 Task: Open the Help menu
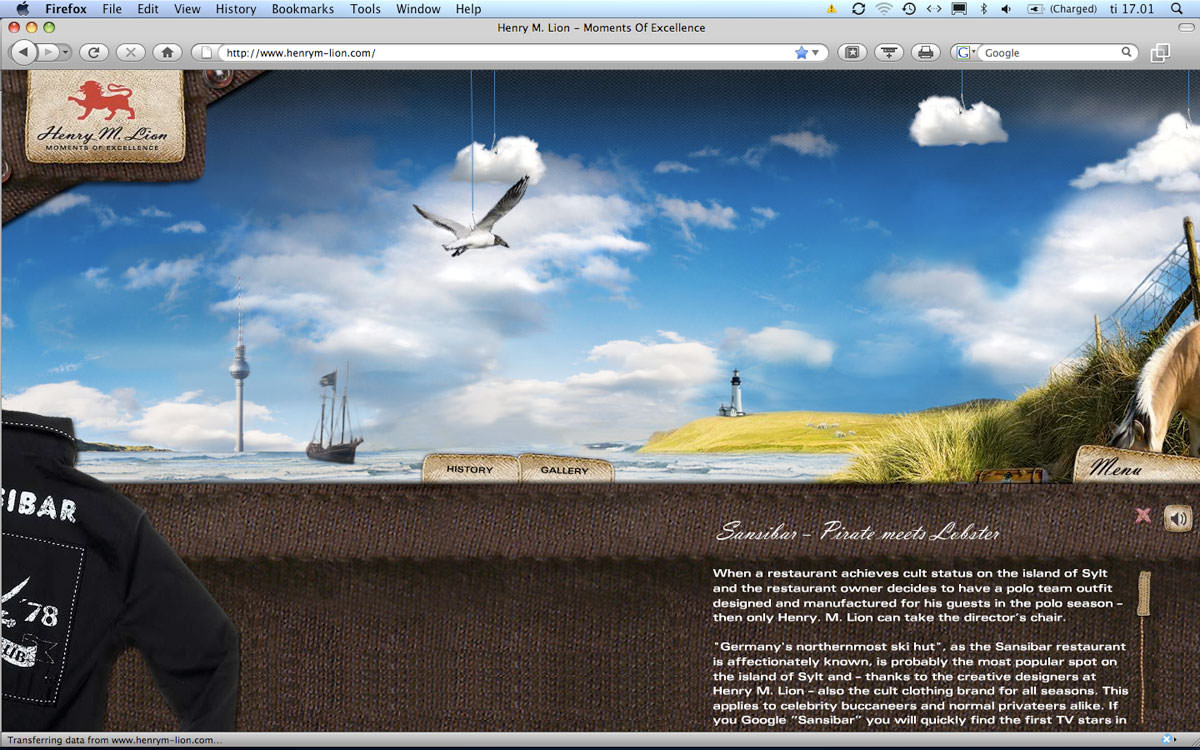click(x=468, y=9)
